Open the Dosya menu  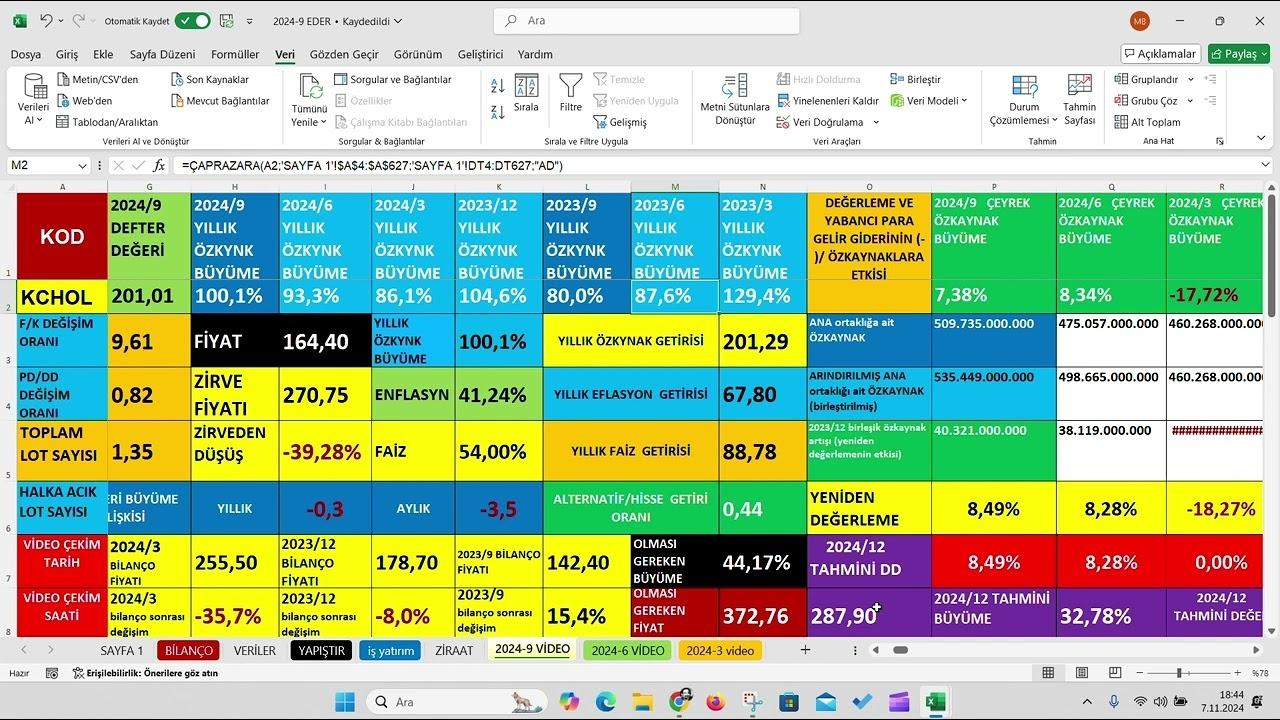pos(26,54)
